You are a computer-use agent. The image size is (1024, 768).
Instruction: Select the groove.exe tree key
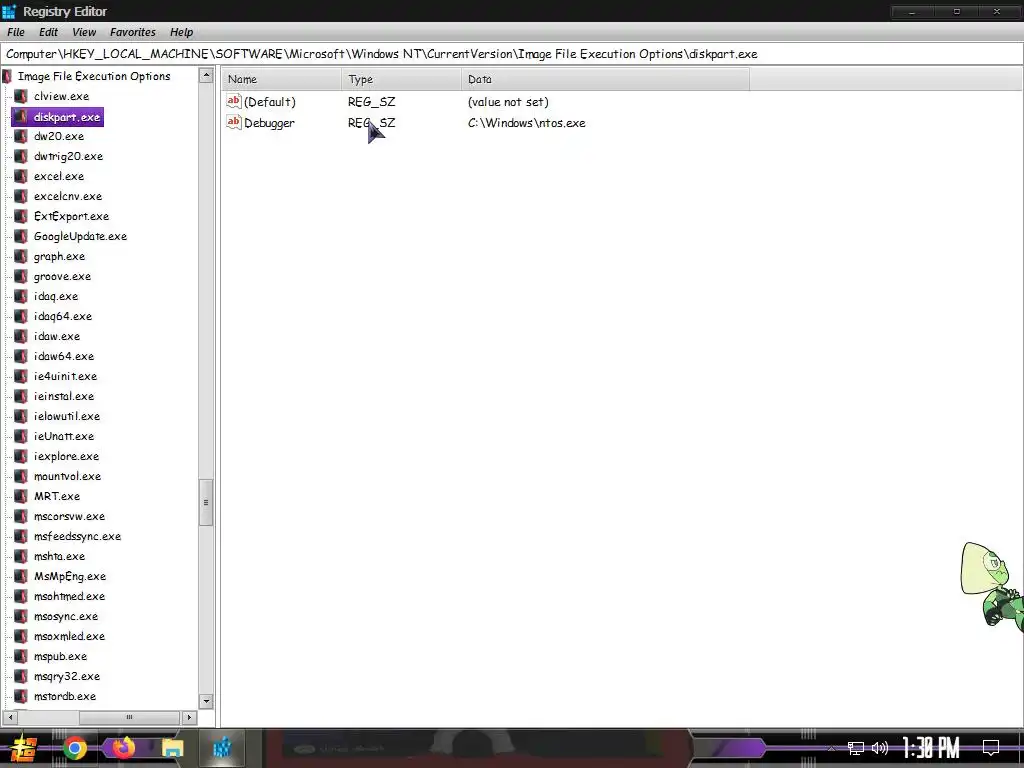(x=62, y=276)
